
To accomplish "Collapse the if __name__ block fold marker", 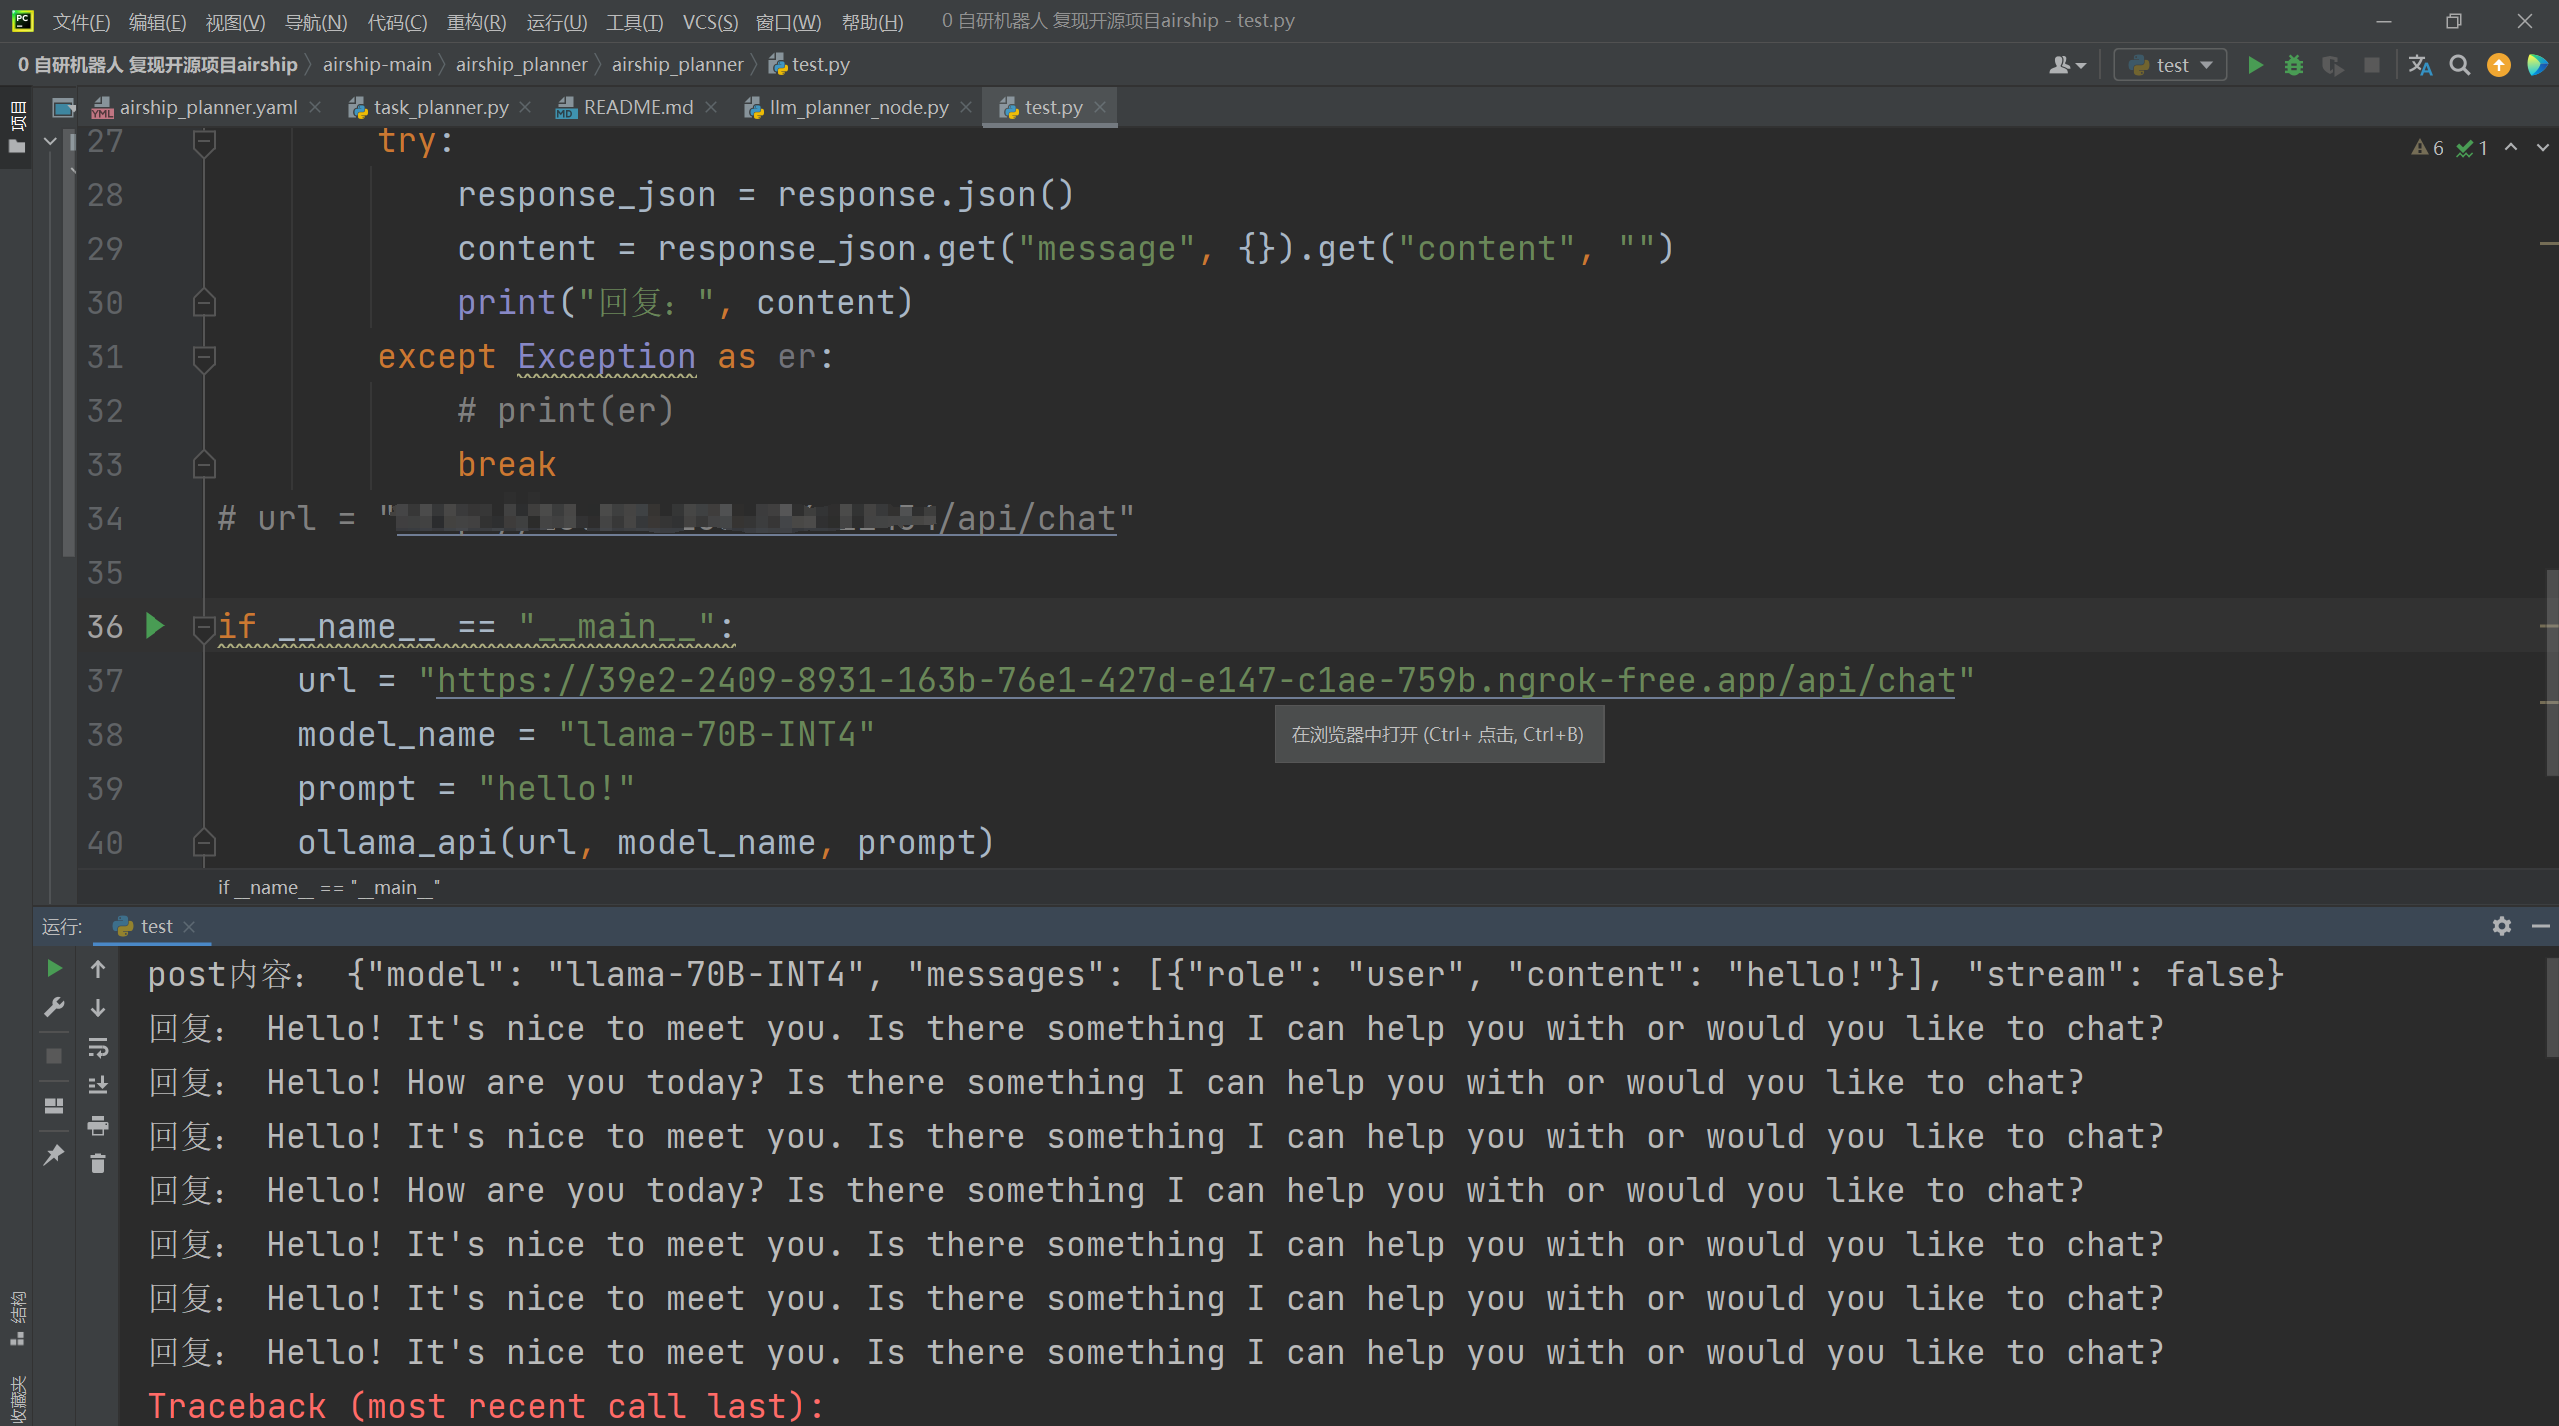I will coord(204,627).
